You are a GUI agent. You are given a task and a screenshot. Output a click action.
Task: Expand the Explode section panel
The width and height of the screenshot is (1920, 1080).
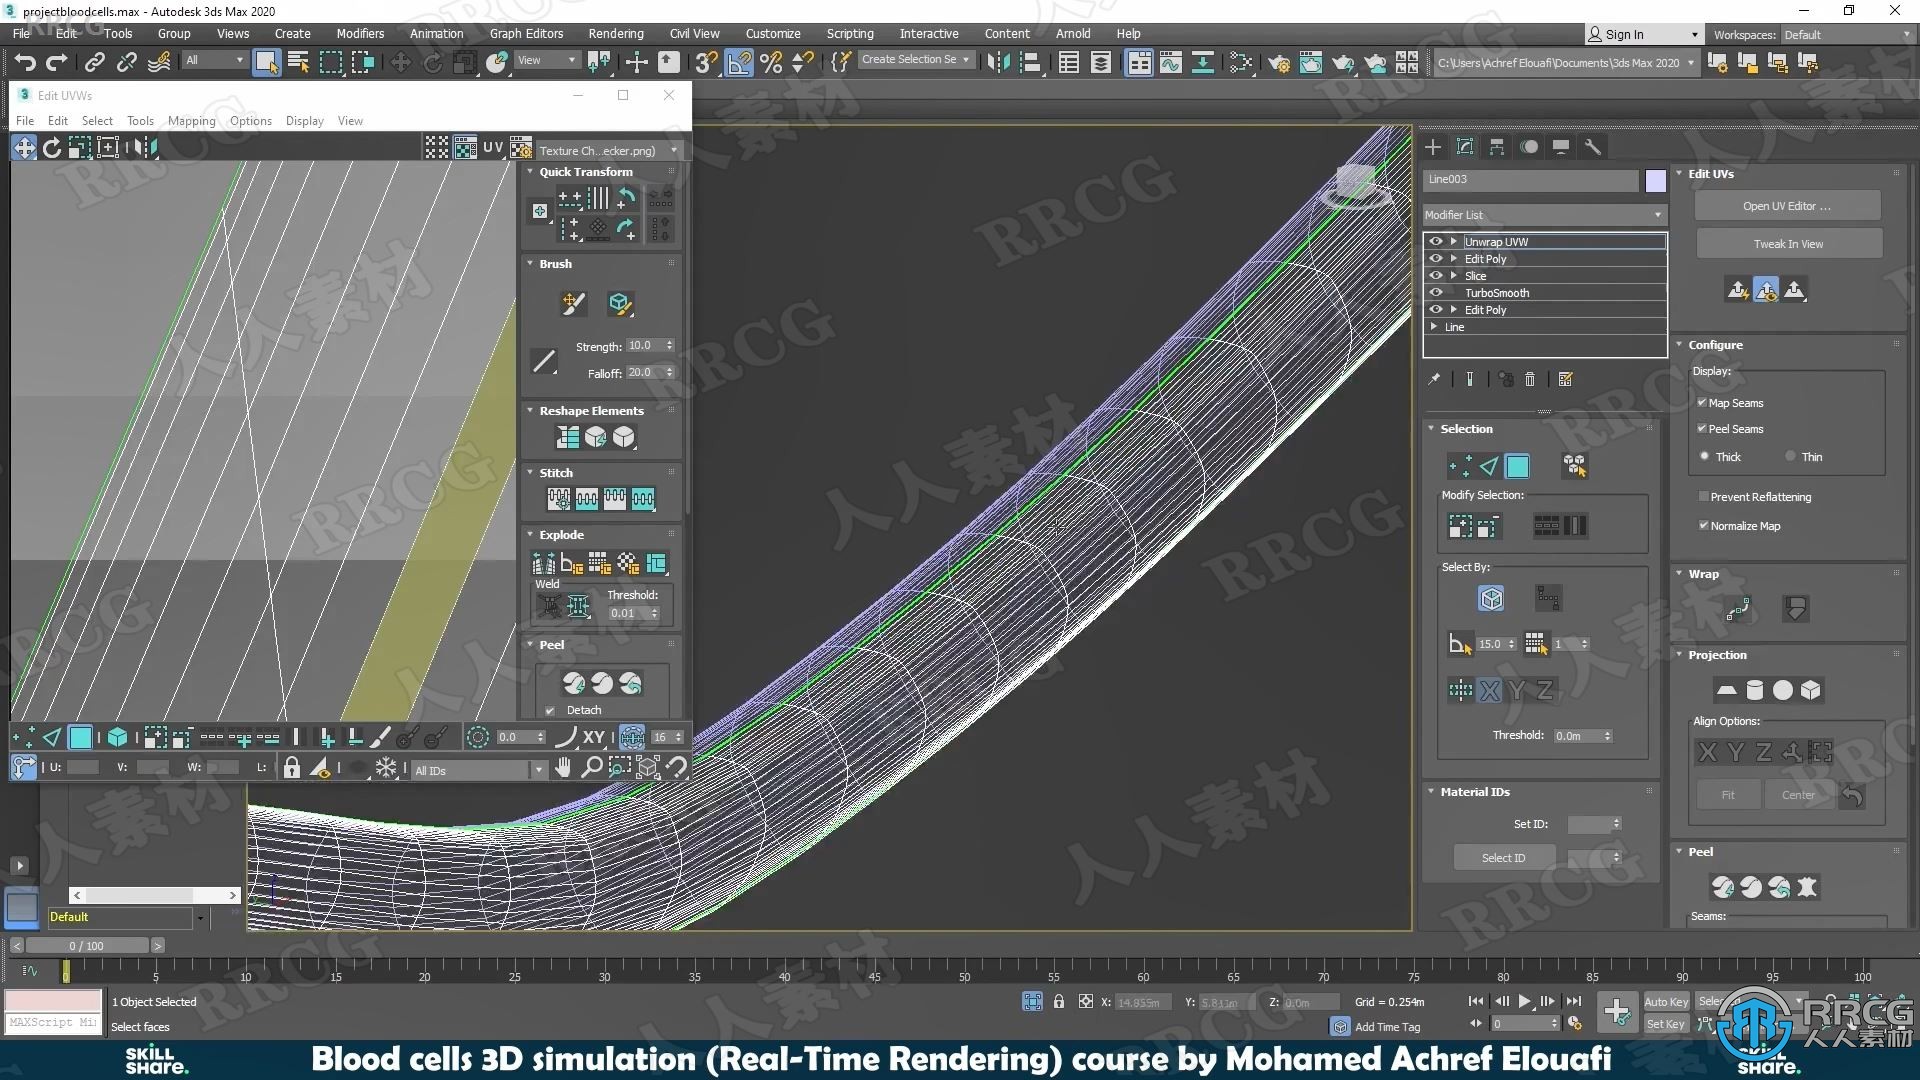[560, 534]
